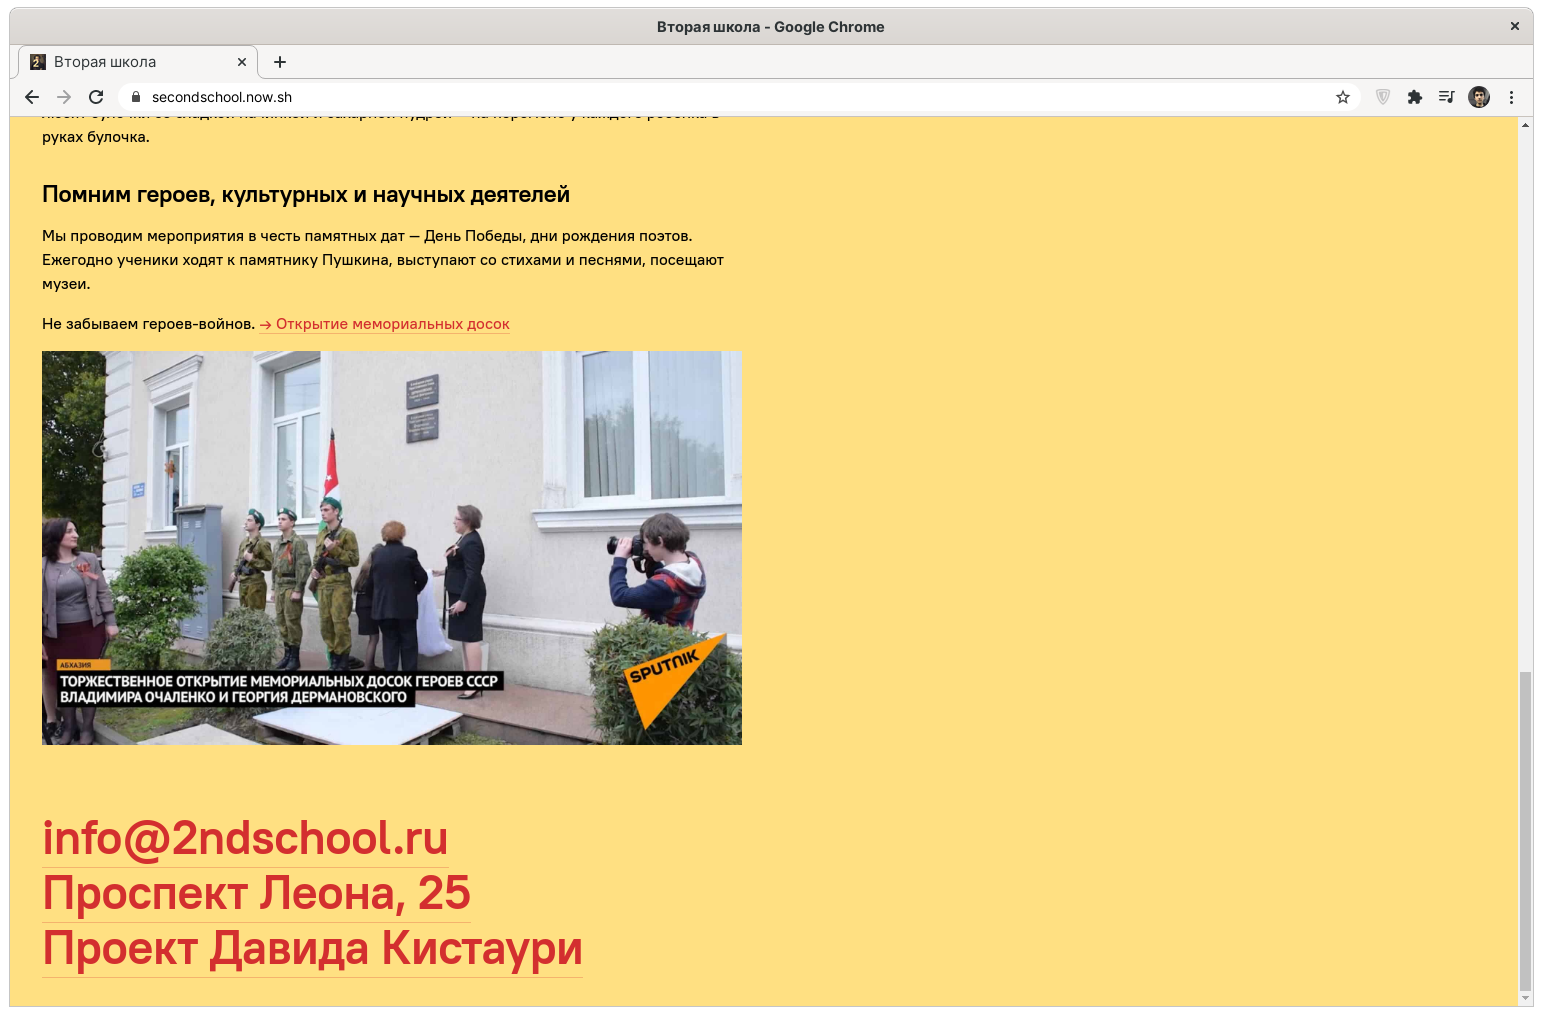The image size is (1543, 1016).
Task: View site information via the padlock icon
Action: click(136, 97)
